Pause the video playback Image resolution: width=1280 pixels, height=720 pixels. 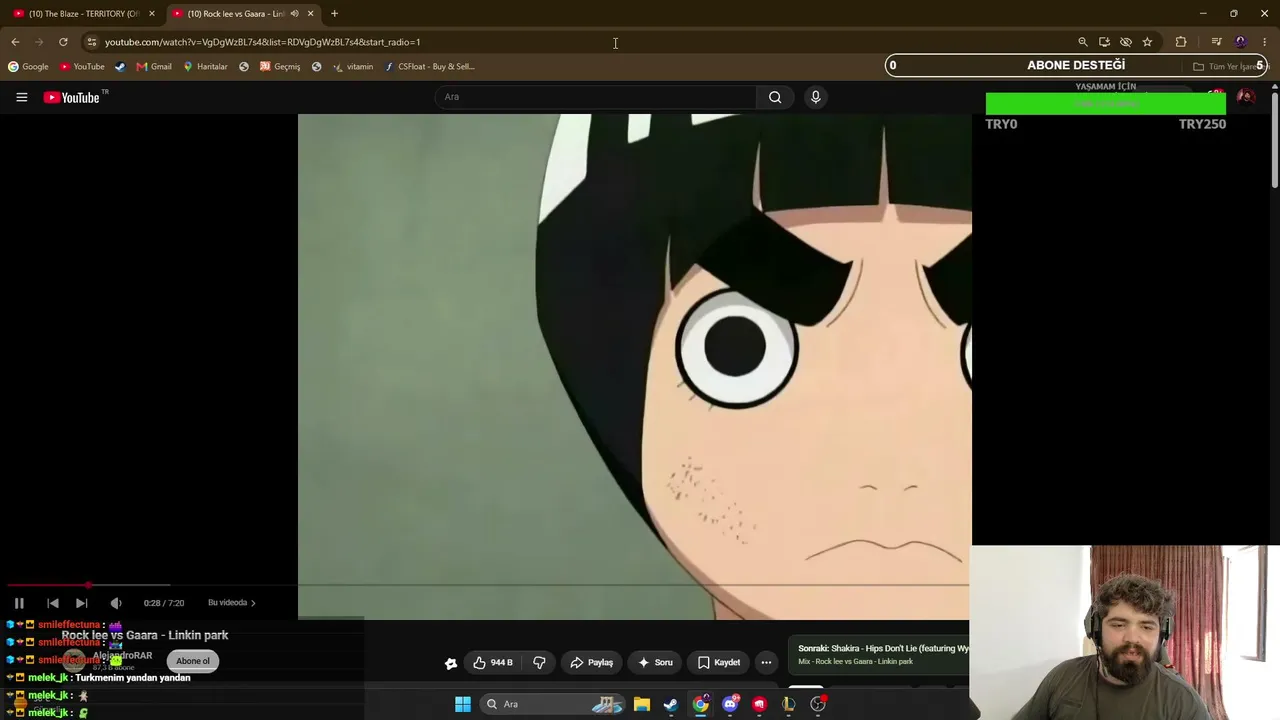(x=19, y=603)
